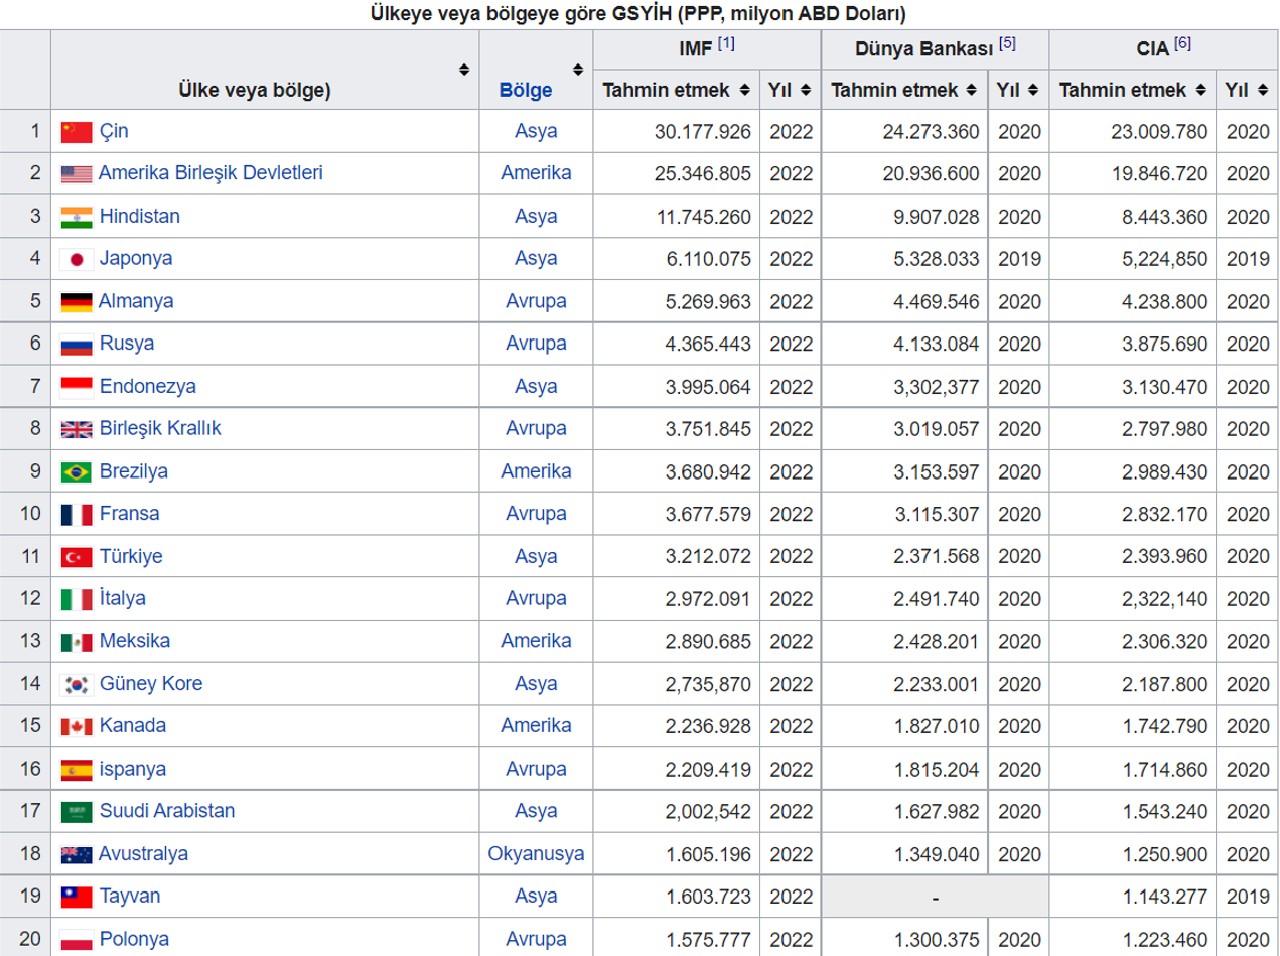Click the United States flag icon
This screenshot has width=1280, height=956.
point(76,174)
